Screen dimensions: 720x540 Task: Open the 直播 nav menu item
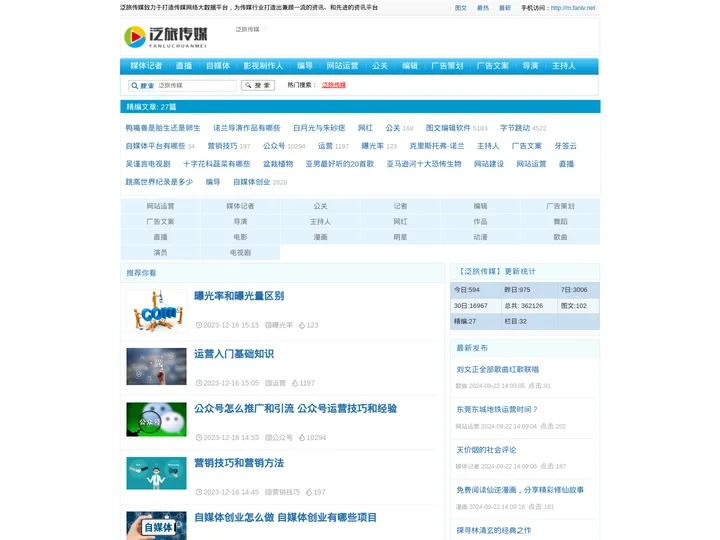[x=184, y=66]
